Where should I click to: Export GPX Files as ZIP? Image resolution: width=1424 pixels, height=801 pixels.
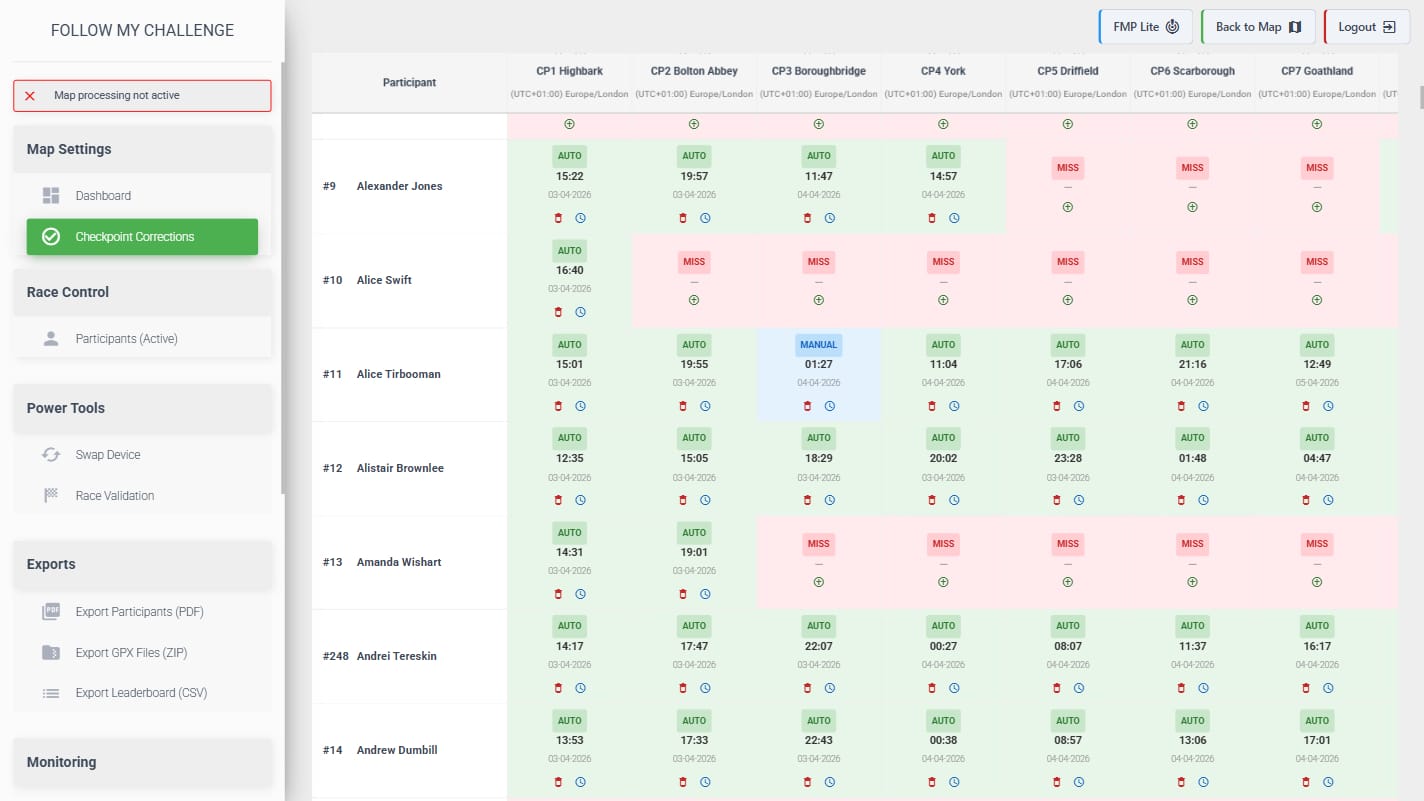tap(131, 653)
